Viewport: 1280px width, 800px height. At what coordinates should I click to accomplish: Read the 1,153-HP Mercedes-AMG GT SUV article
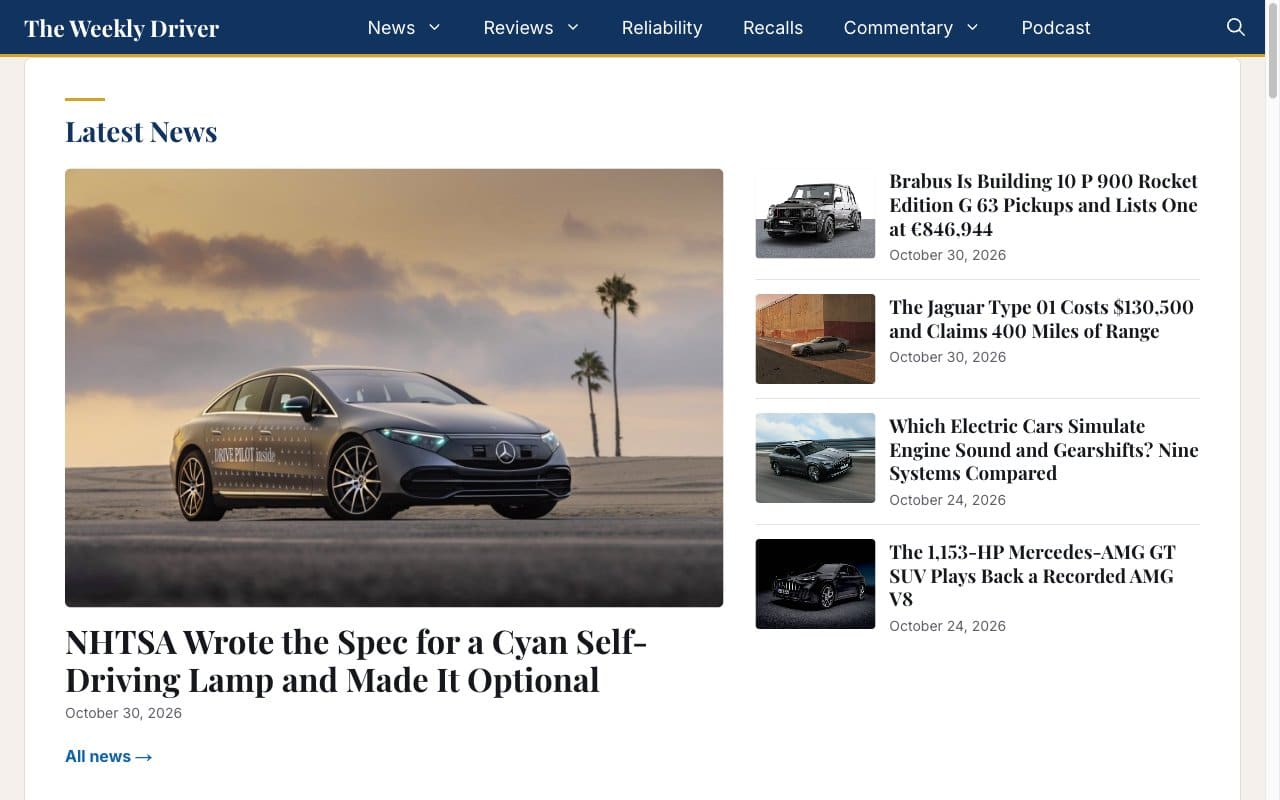1032,576
